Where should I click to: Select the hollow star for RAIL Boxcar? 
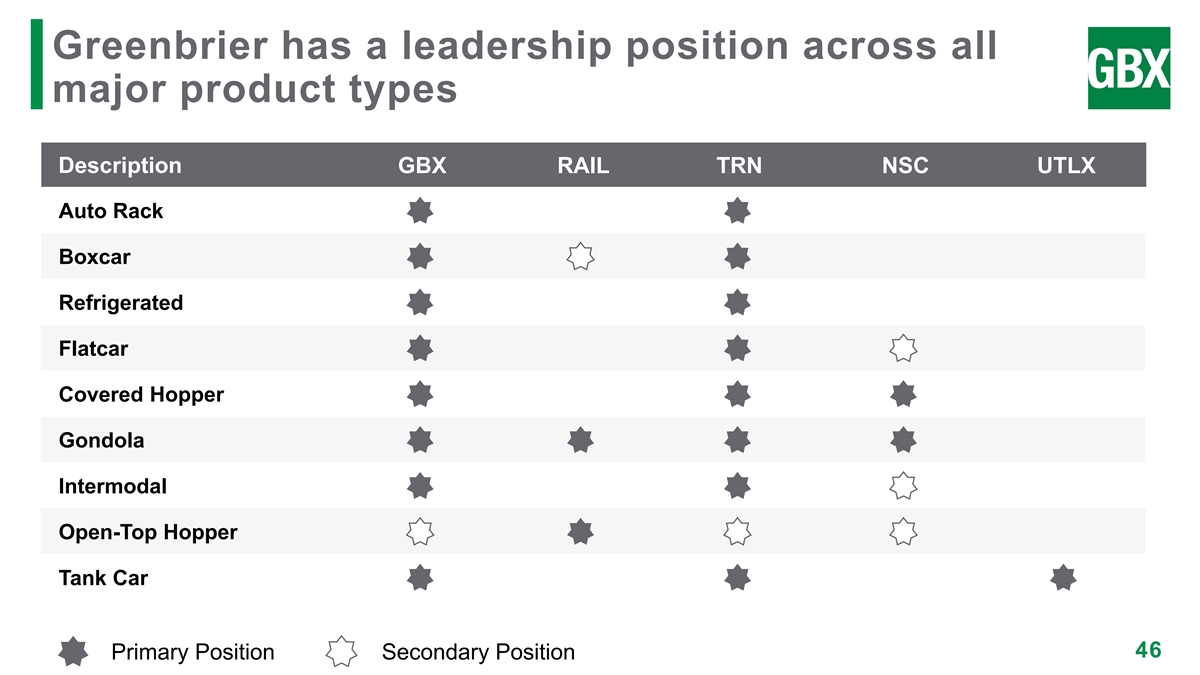click(580, 257)
